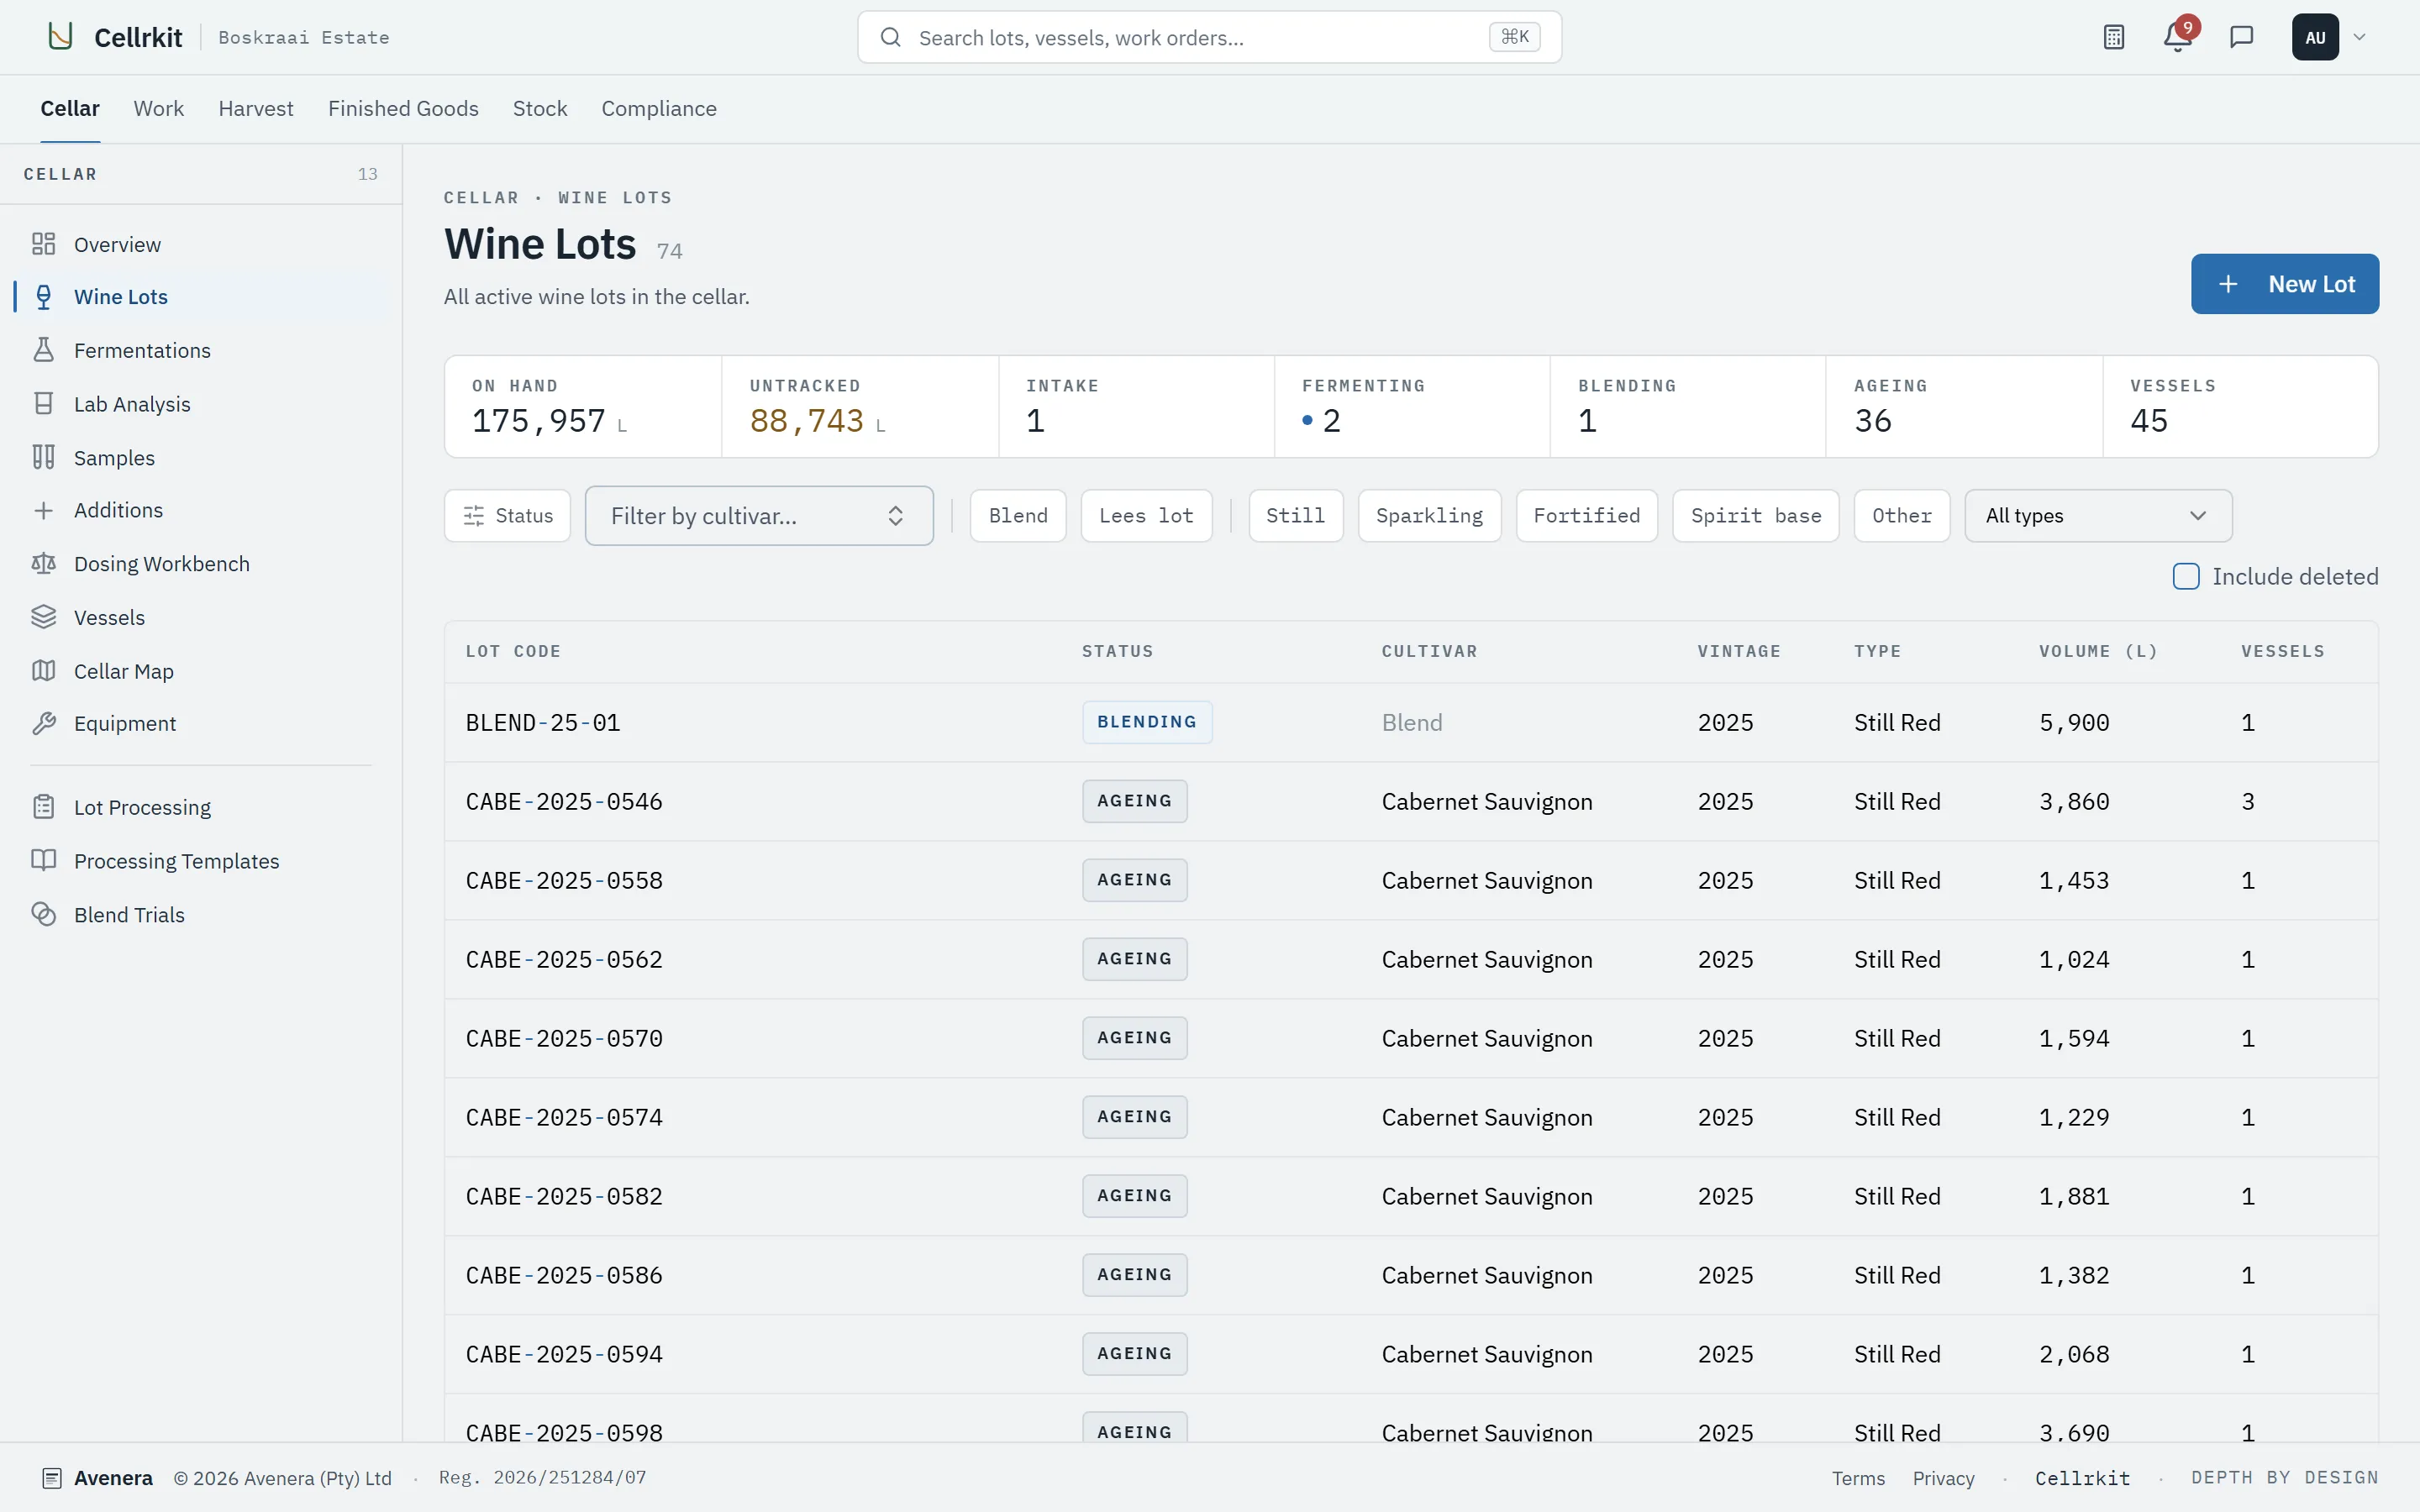The height and width of the screenshot is (1512, 2420).
Task: Open the Privacy link in footer
Action: coord(1943,1478)
